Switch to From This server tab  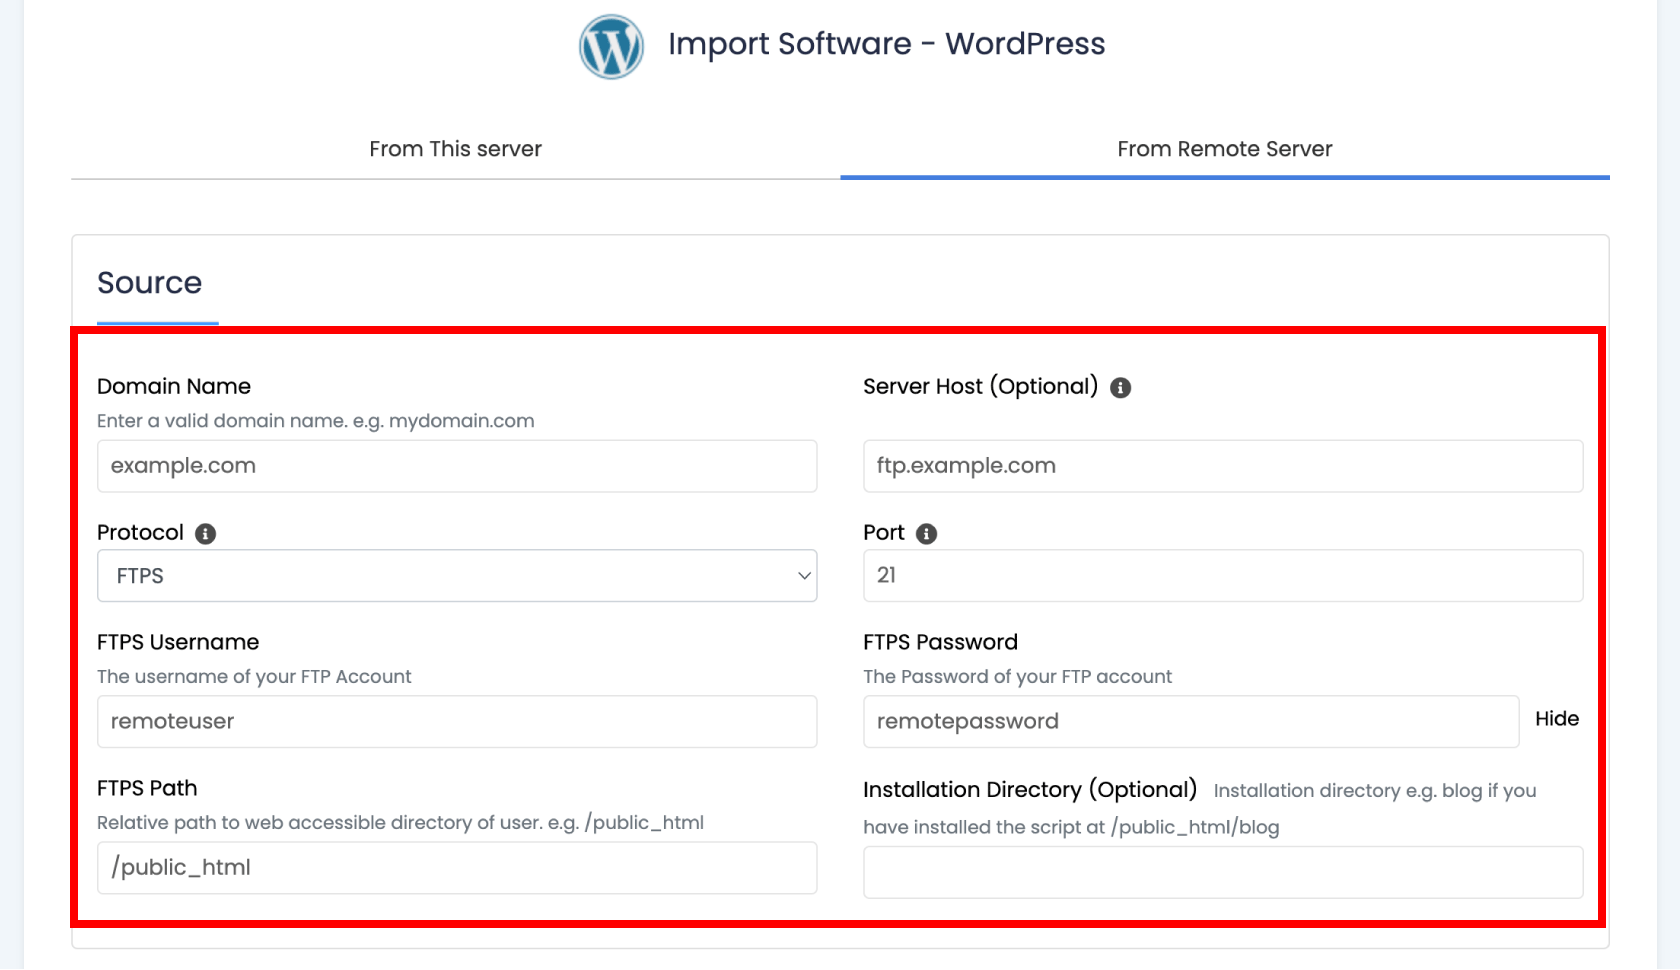[x=455, y=149]
